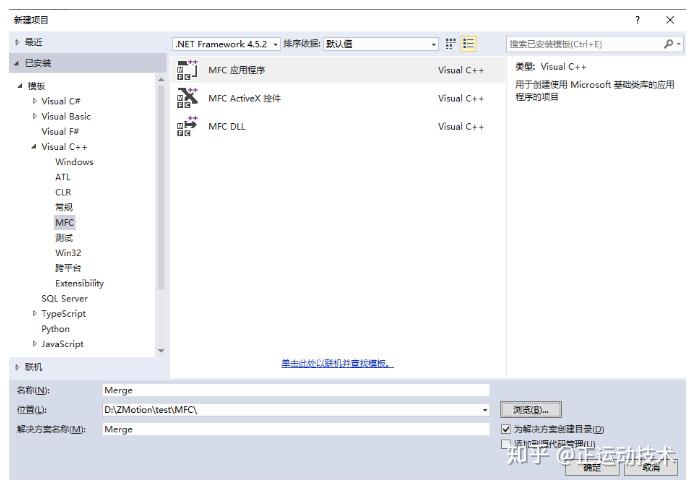
Task: Select the MFC DLL template icon
Action: [187, 126]
